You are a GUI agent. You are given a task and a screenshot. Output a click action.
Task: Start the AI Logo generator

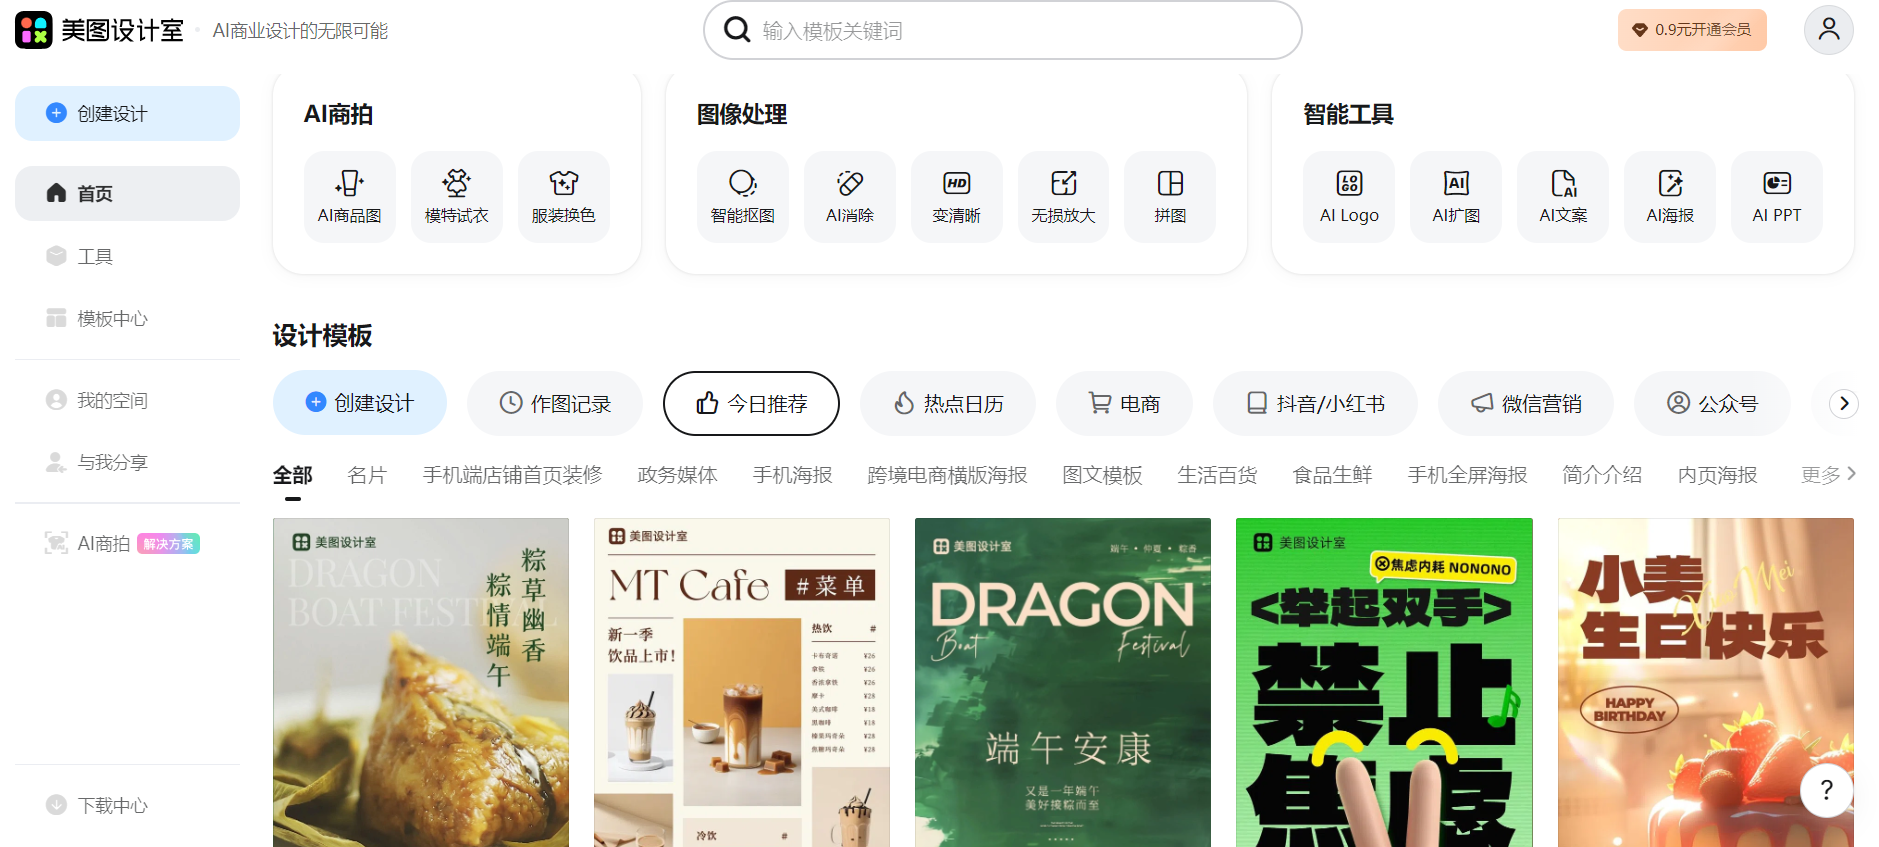point(1349,196)
